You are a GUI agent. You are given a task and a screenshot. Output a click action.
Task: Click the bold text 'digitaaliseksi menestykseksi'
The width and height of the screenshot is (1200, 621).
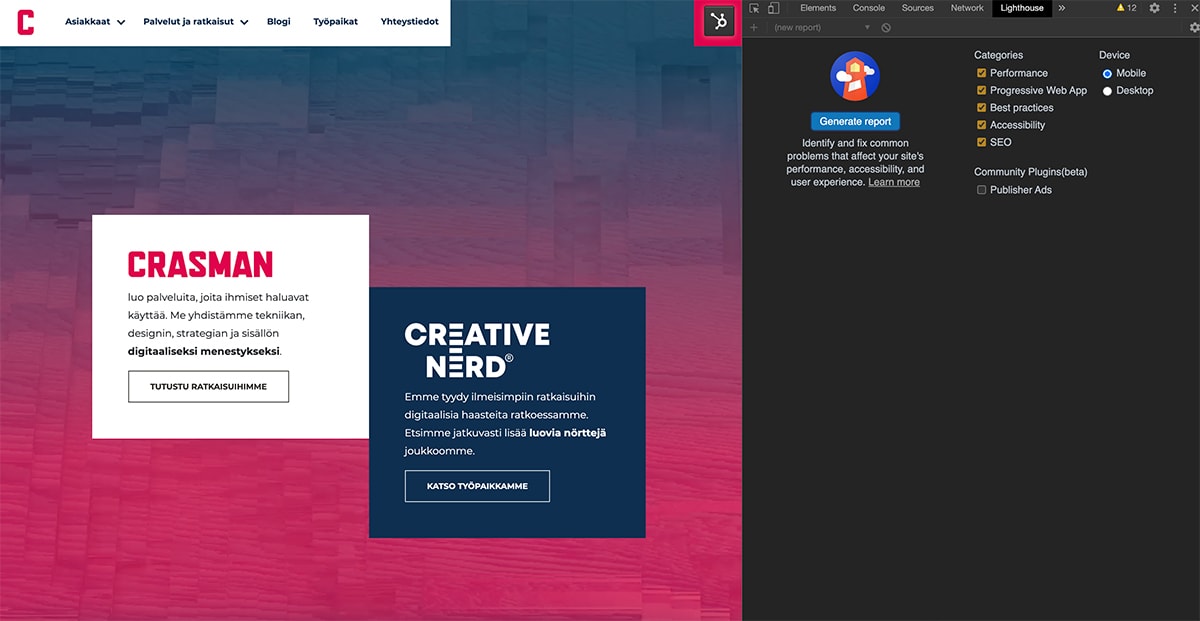[x=204, y=352]
